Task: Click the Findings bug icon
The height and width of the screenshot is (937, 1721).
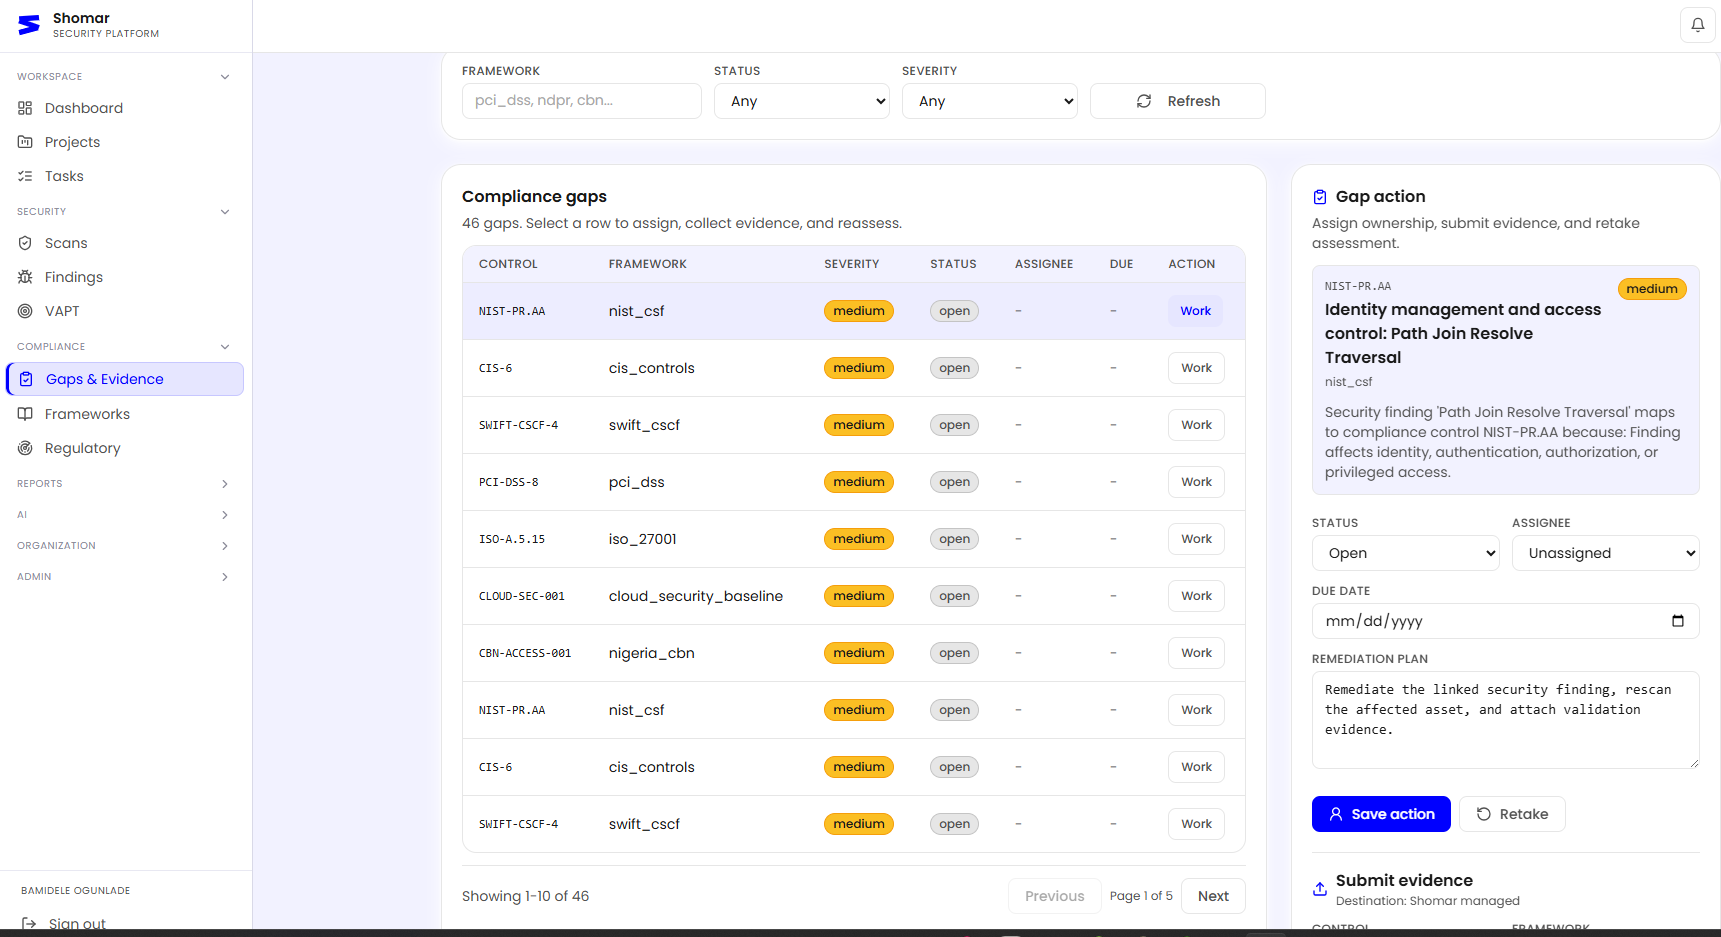Action: pyautogui.click(x=25, y=277)
